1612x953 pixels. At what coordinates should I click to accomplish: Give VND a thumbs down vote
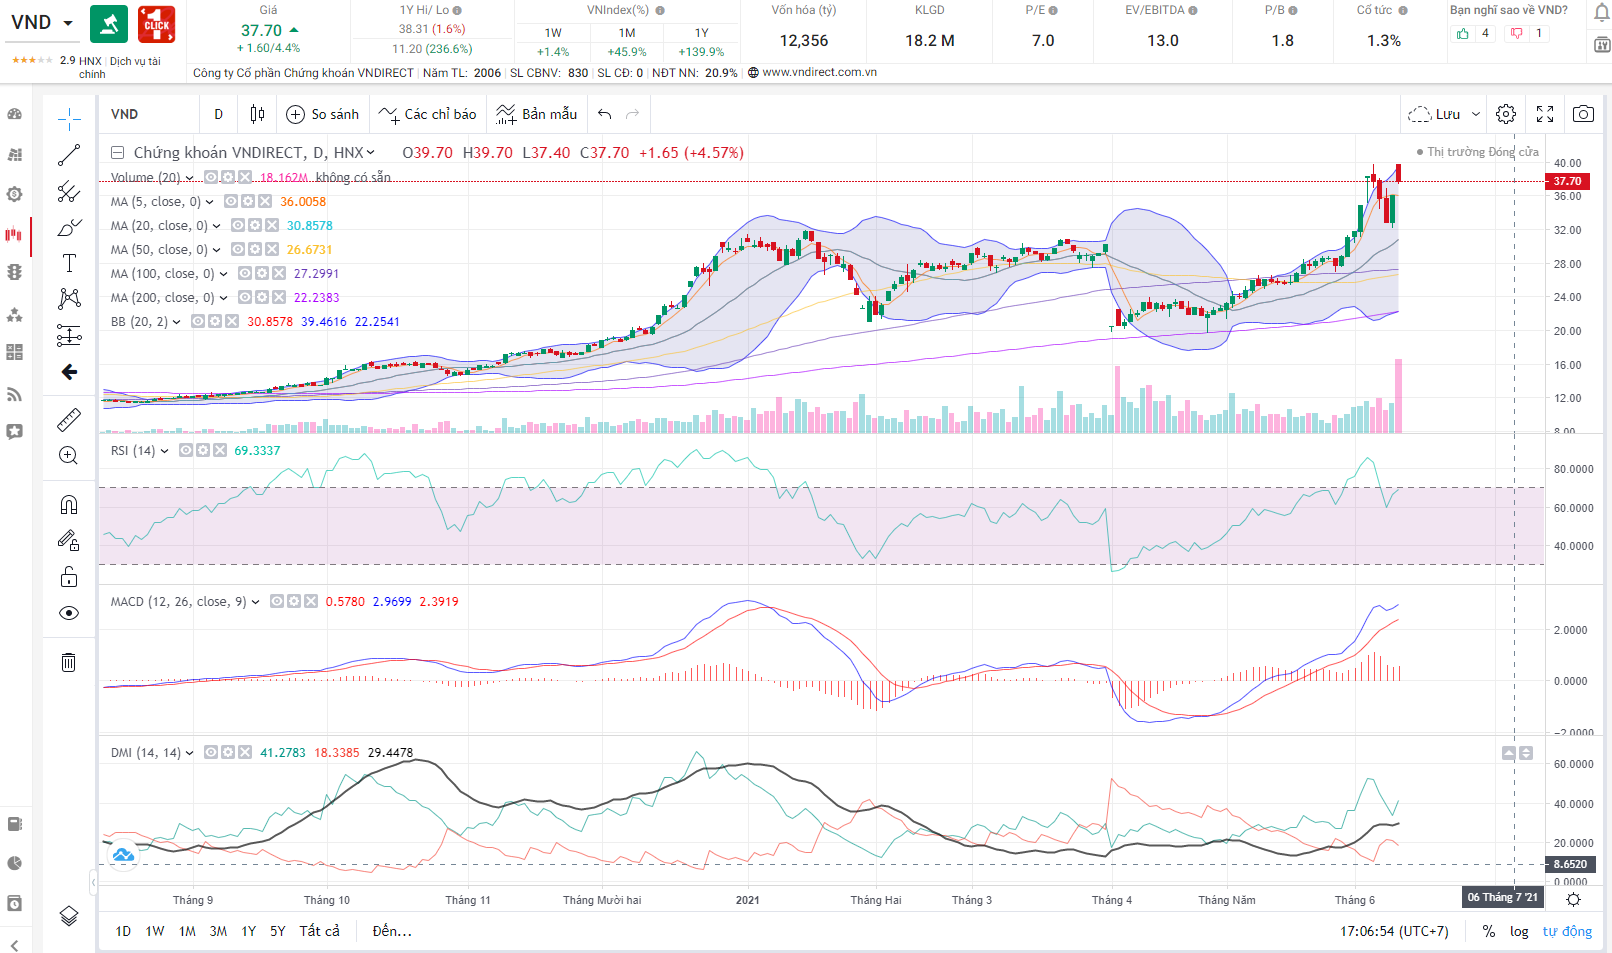(1517, 33)
